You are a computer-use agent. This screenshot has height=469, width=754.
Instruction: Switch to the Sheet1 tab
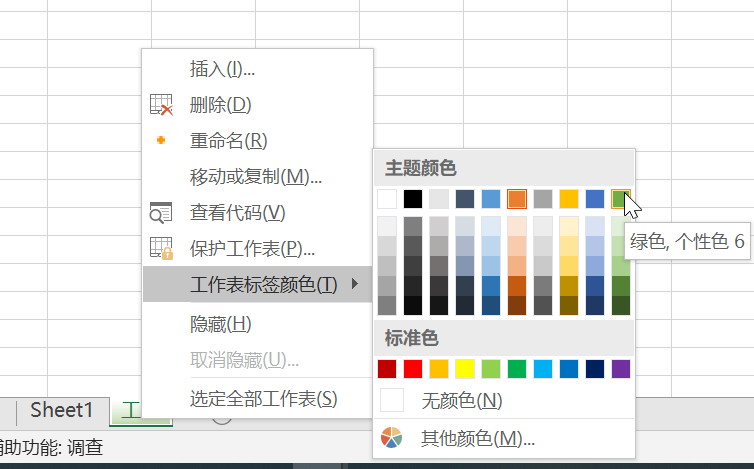click(x=62, y=410)
